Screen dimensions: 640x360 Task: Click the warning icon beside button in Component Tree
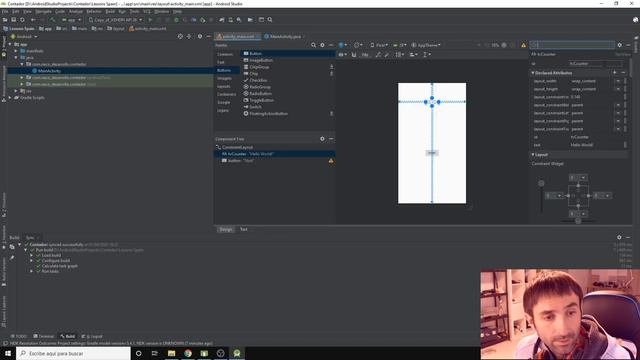331,161
